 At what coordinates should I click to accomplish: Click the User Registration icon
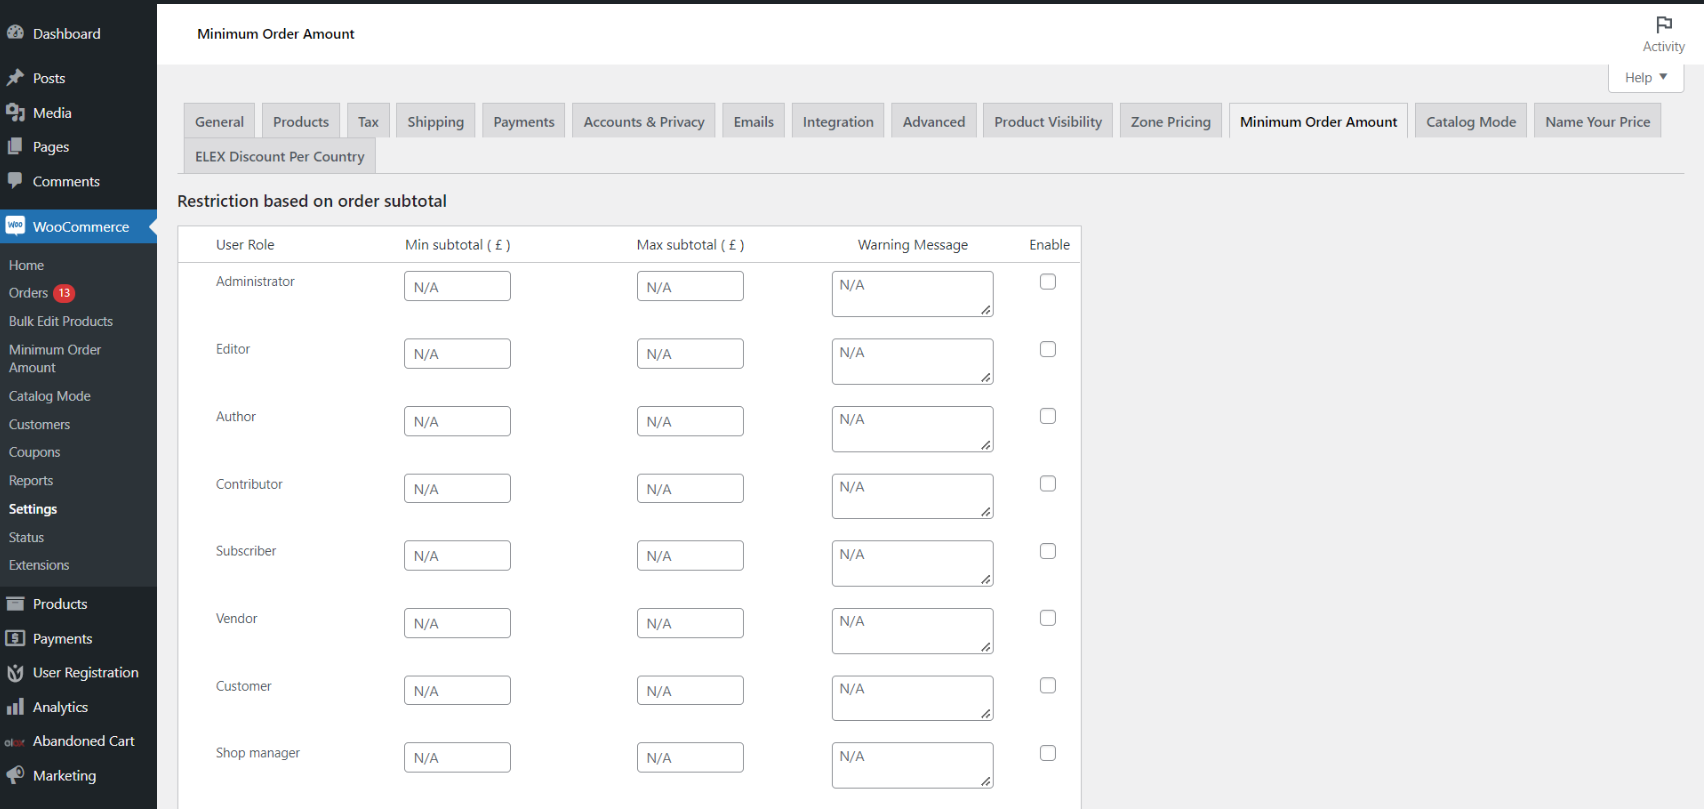[15, 673]
